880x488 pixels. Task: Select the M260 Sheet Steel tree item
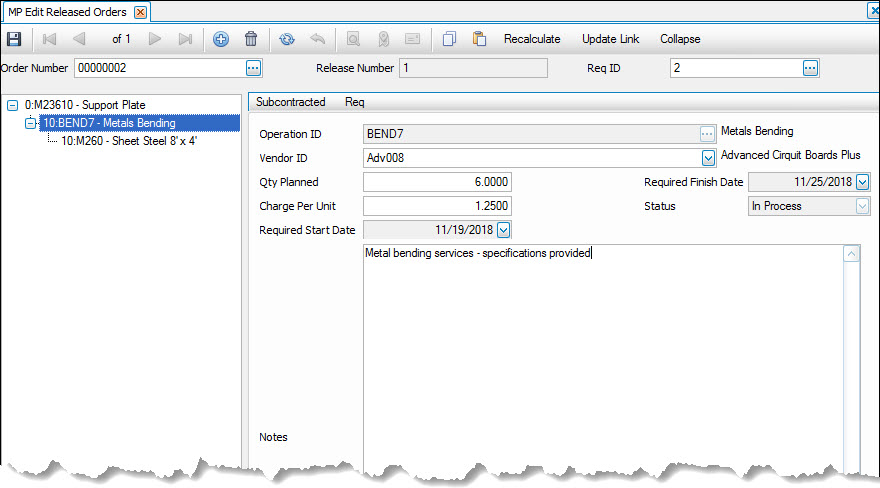[x=129, y=141]
